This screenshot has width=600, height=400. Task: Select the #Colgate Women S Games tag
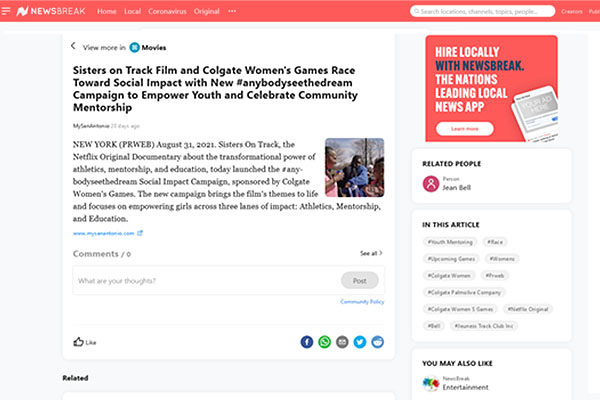(x=460, y=309)
